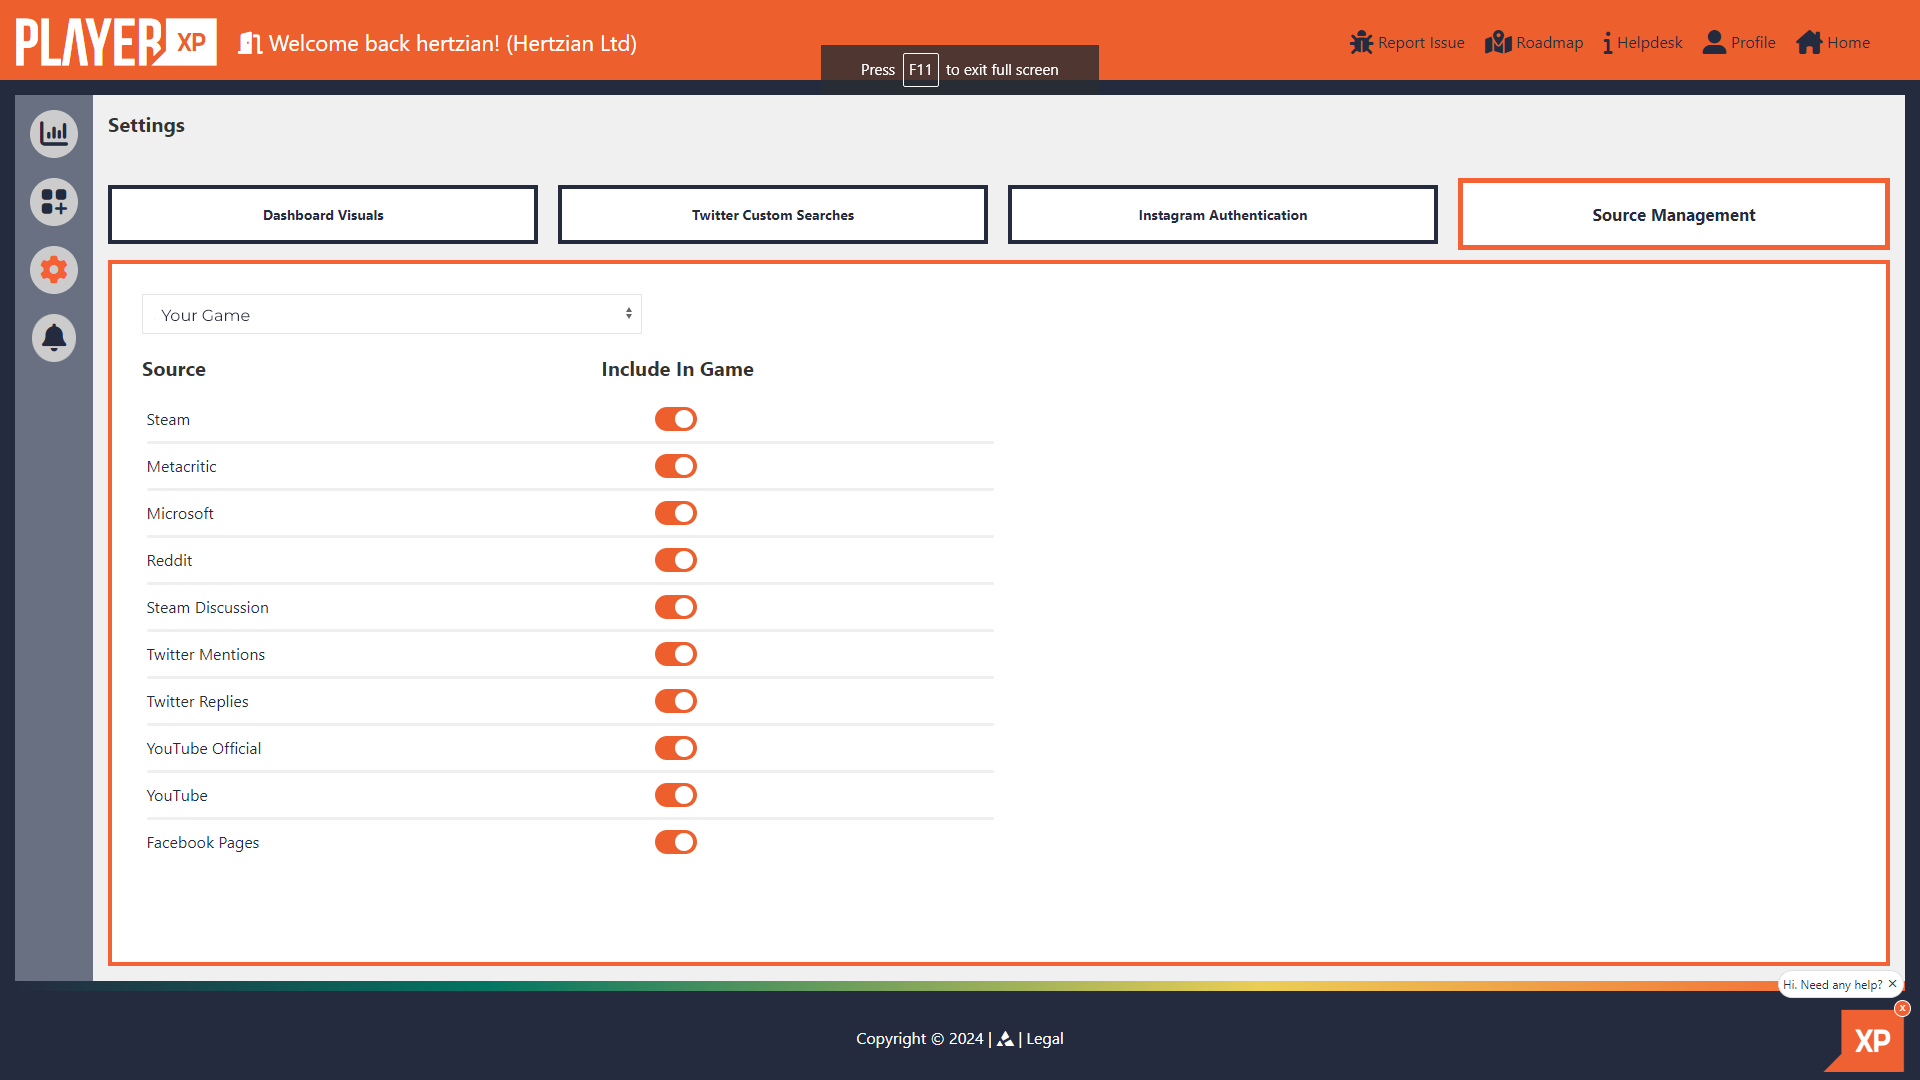Toggle Steam Discussion source inclusion
Screen dimensions: 1920x1080
point(676,607)
